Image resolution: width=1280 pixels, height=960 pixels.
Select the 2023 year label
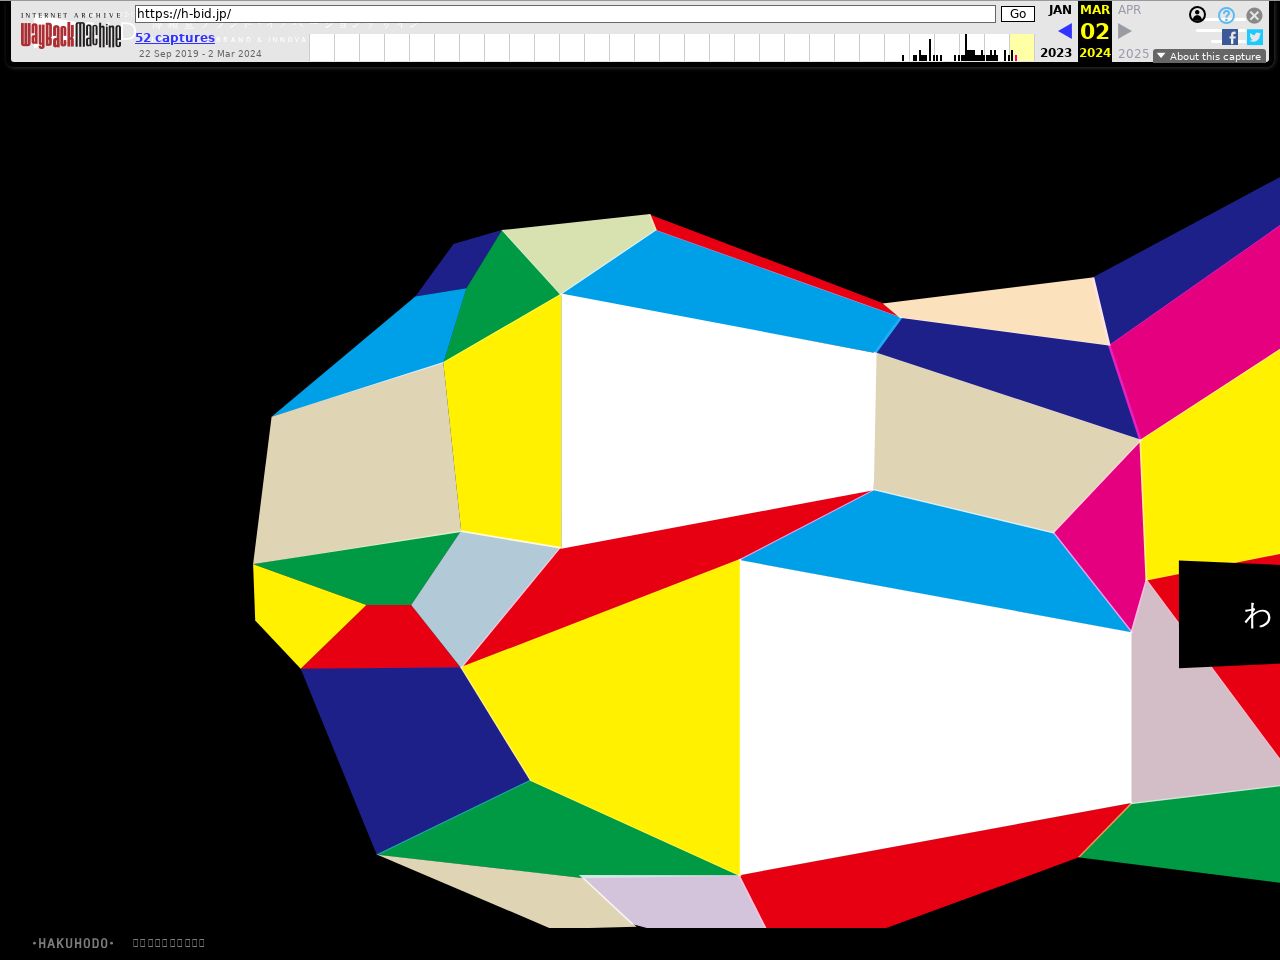click(x=1056, y=53)
